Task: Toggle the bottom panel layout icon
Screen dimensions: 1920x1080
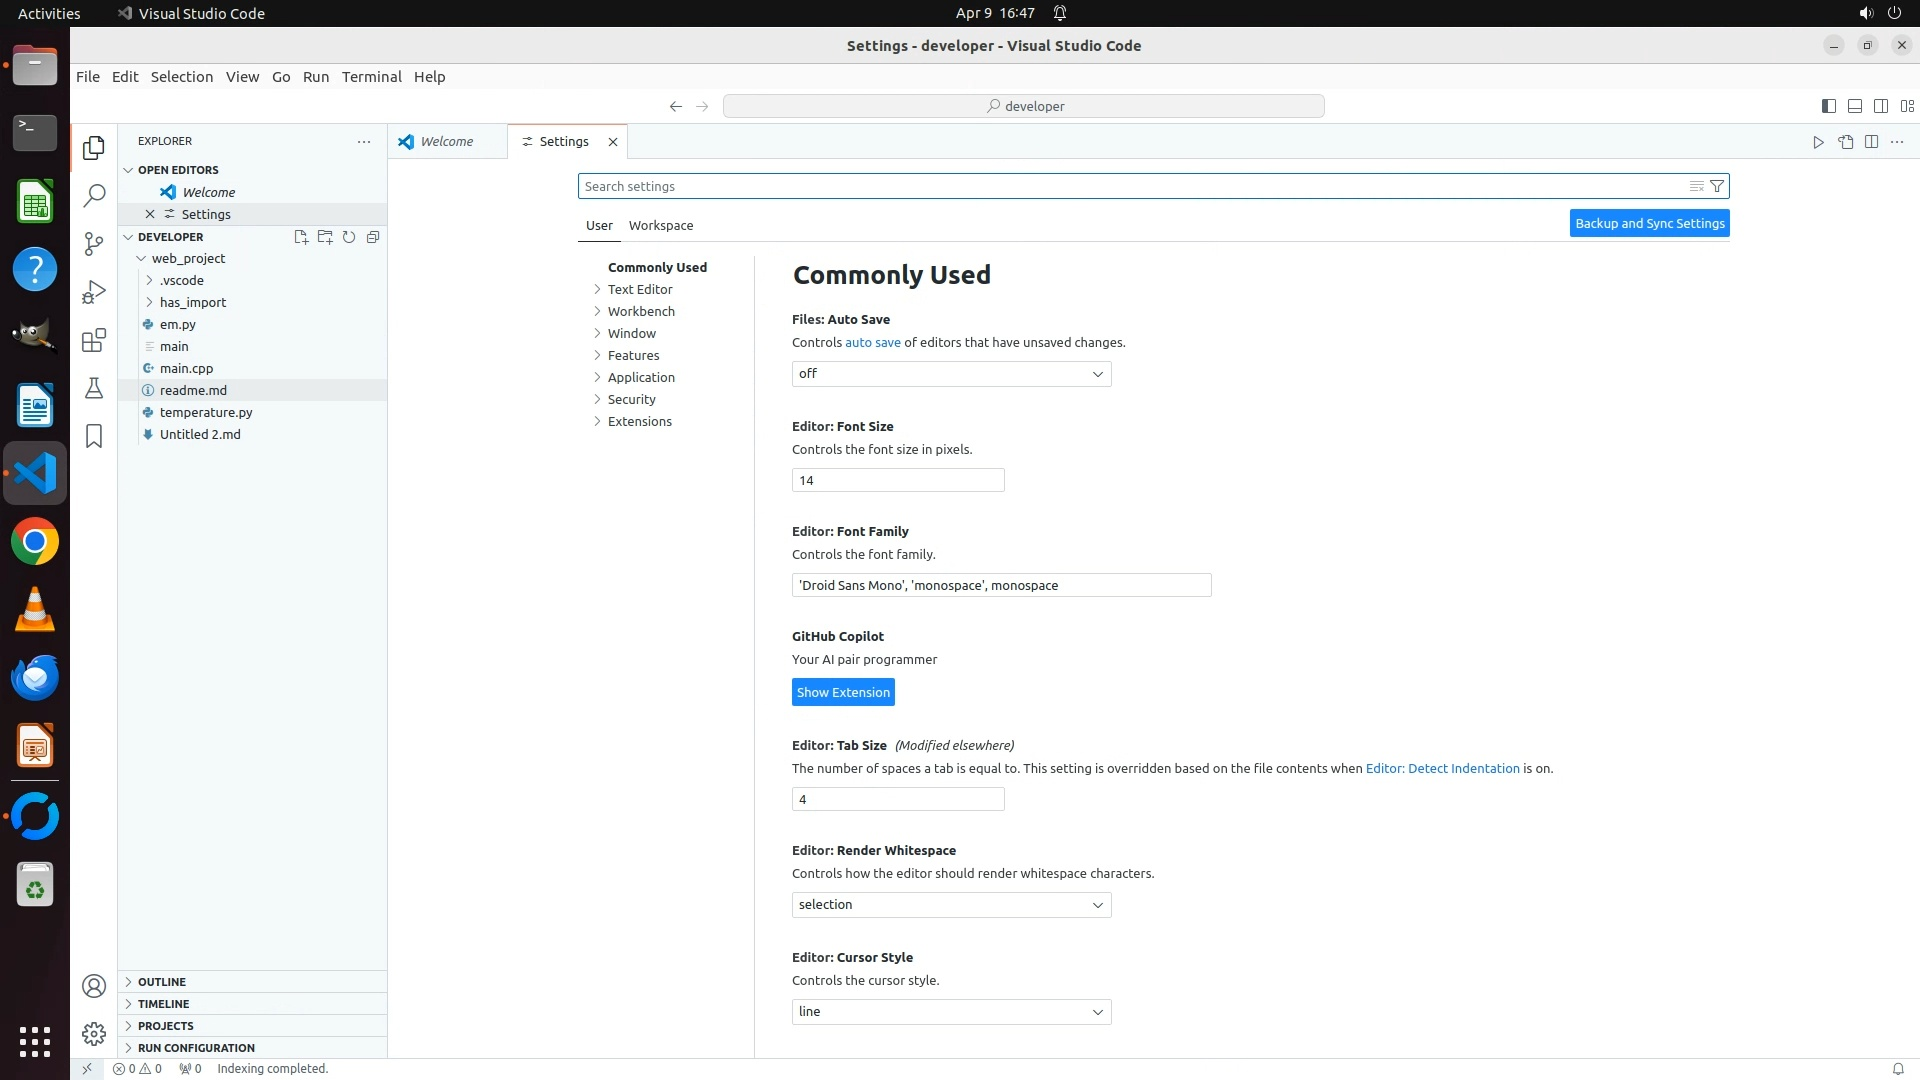Action: 1854,106
